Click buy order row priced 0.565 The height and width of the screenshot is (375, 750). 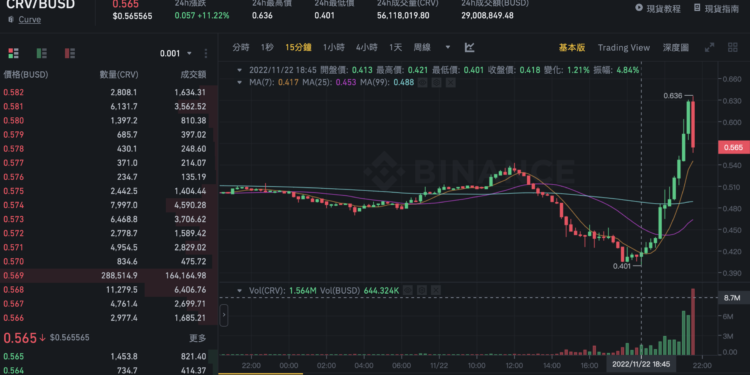coord(109,356)
